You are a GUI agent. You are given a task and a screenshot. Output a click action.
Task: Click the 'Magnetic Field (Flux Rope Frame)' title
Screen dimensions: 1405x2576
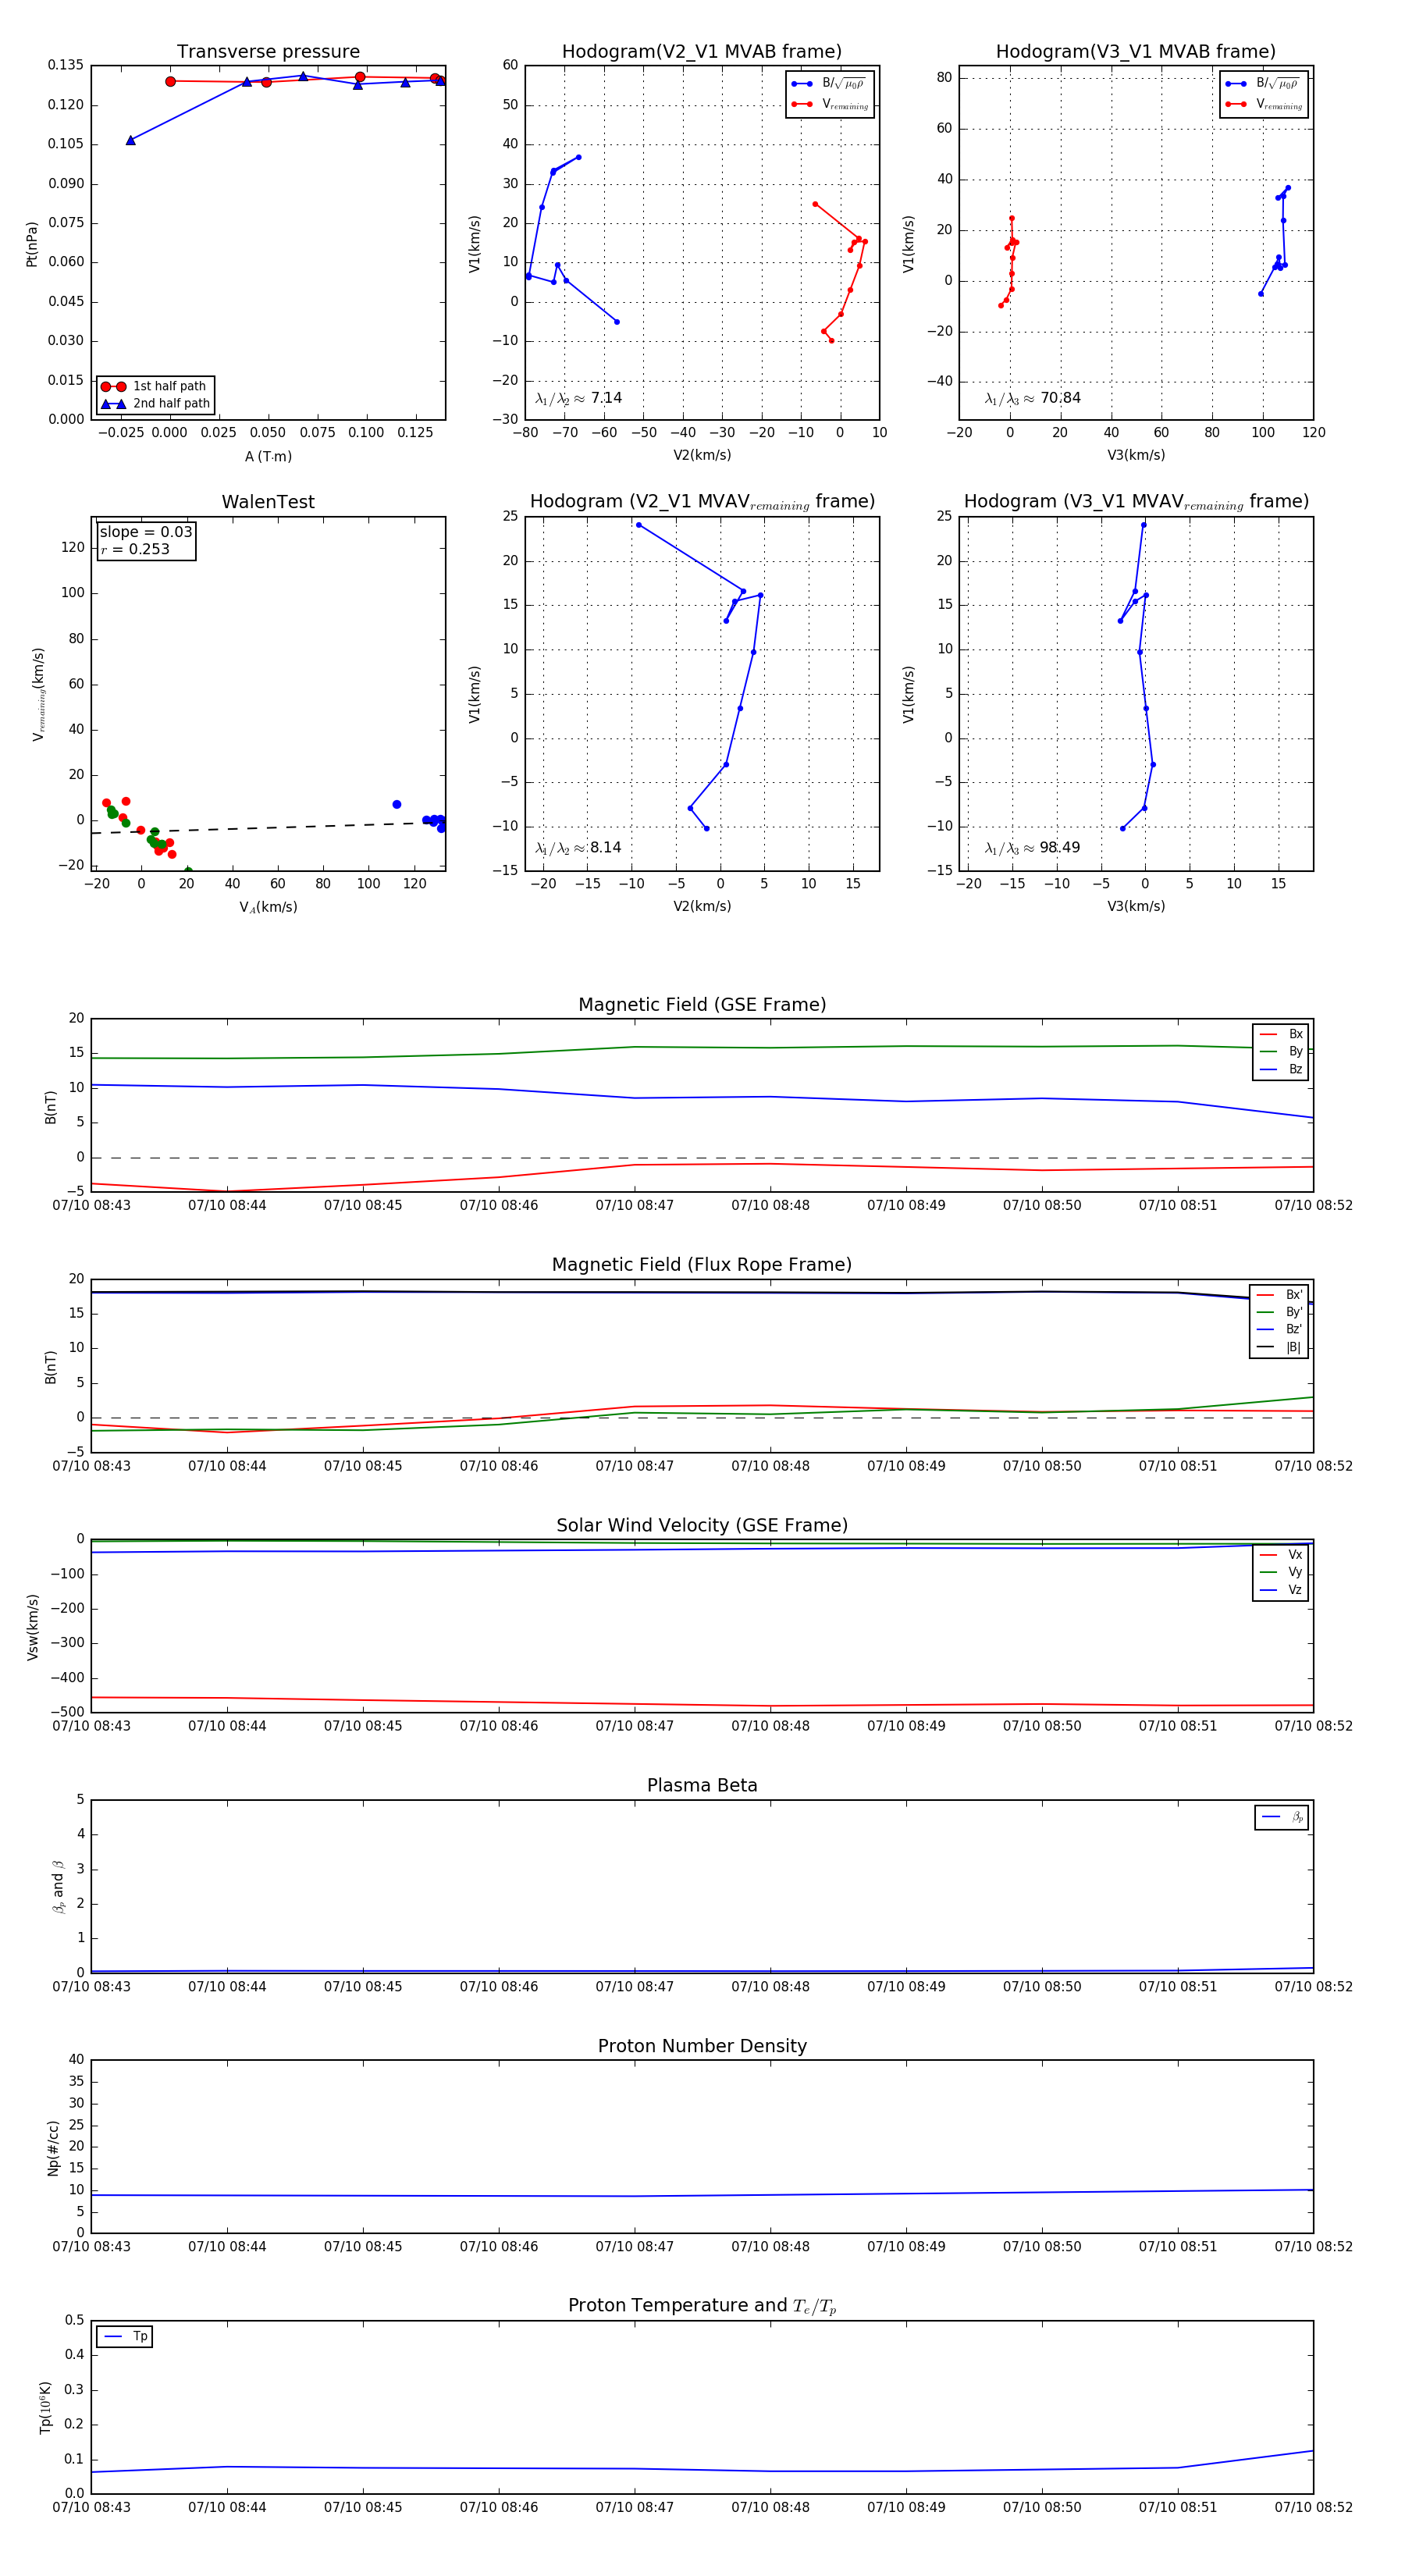pos(702,1265)
